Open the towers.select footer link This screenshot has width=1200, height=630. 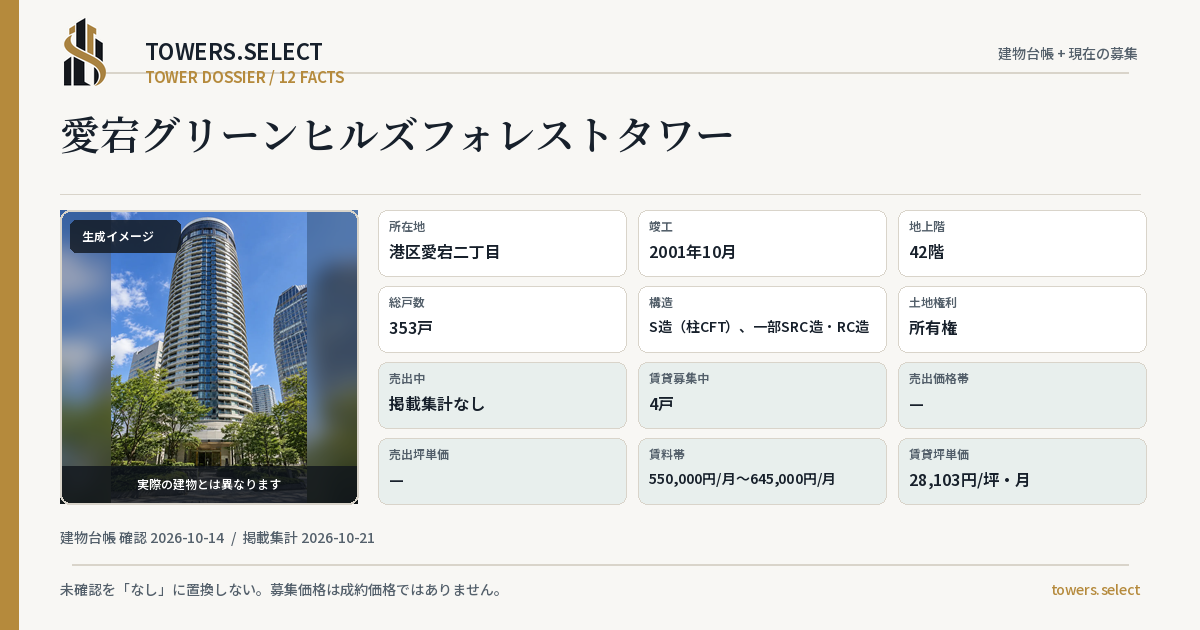1095,590
